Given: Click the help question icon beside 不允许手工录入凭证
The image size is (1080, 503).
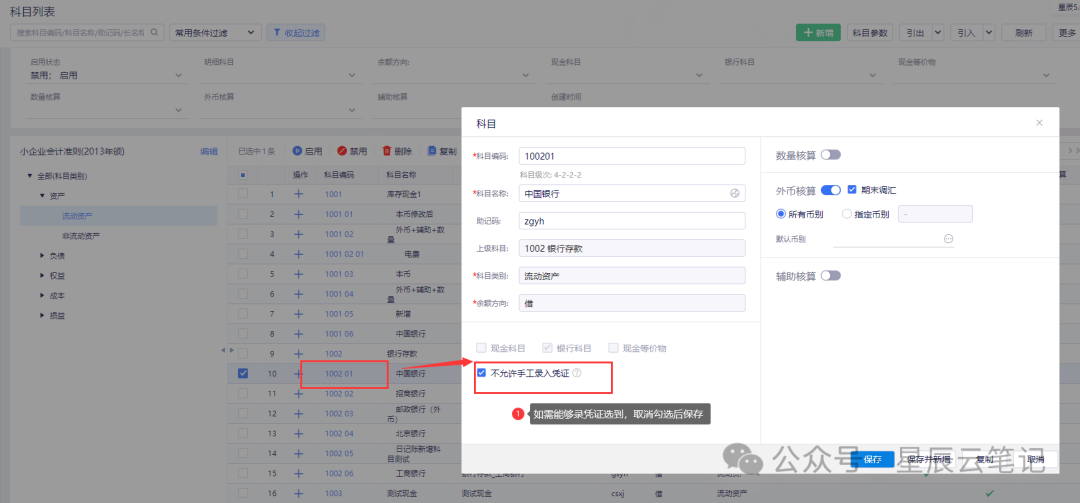Looking at the screenshot, I should (577, 373).
